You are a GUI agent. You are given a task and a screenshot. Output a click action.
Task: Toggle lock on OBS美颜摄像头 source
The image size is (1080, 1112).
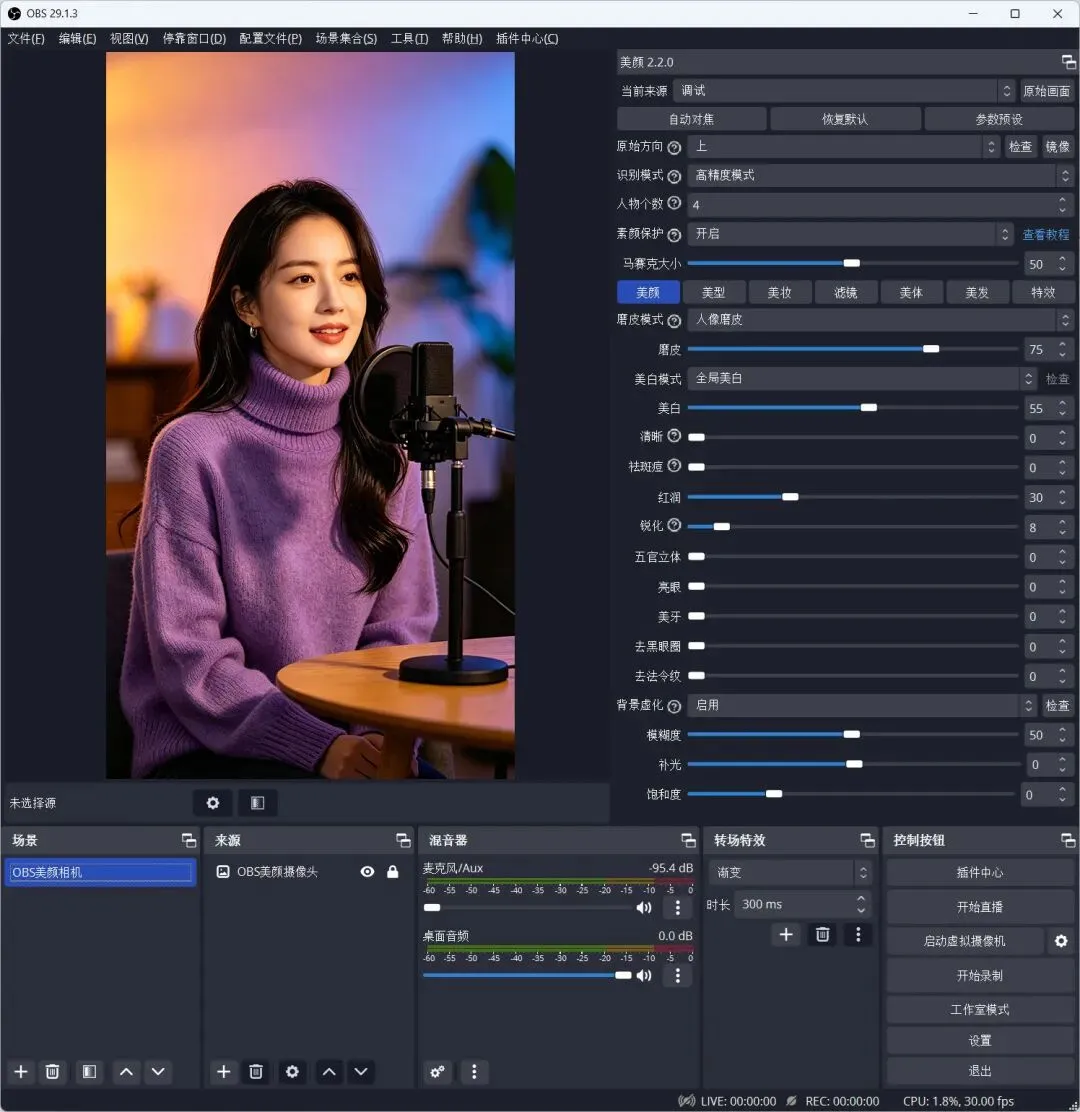392,872
